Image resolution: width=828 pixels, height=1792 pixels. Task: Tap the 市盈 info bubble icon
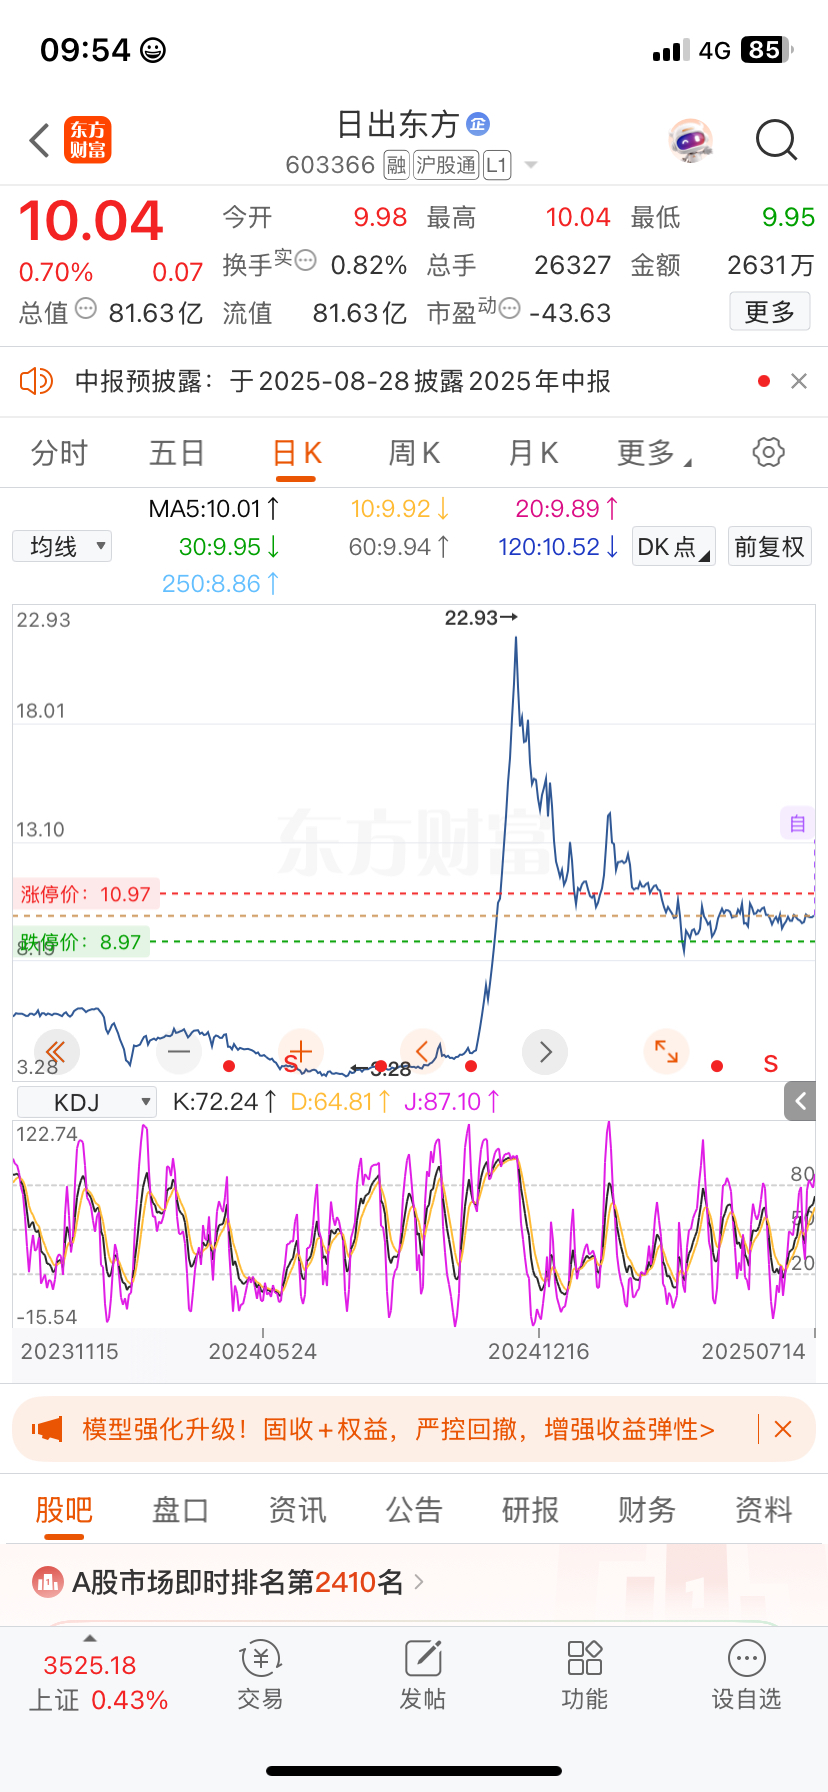[509, 308]
